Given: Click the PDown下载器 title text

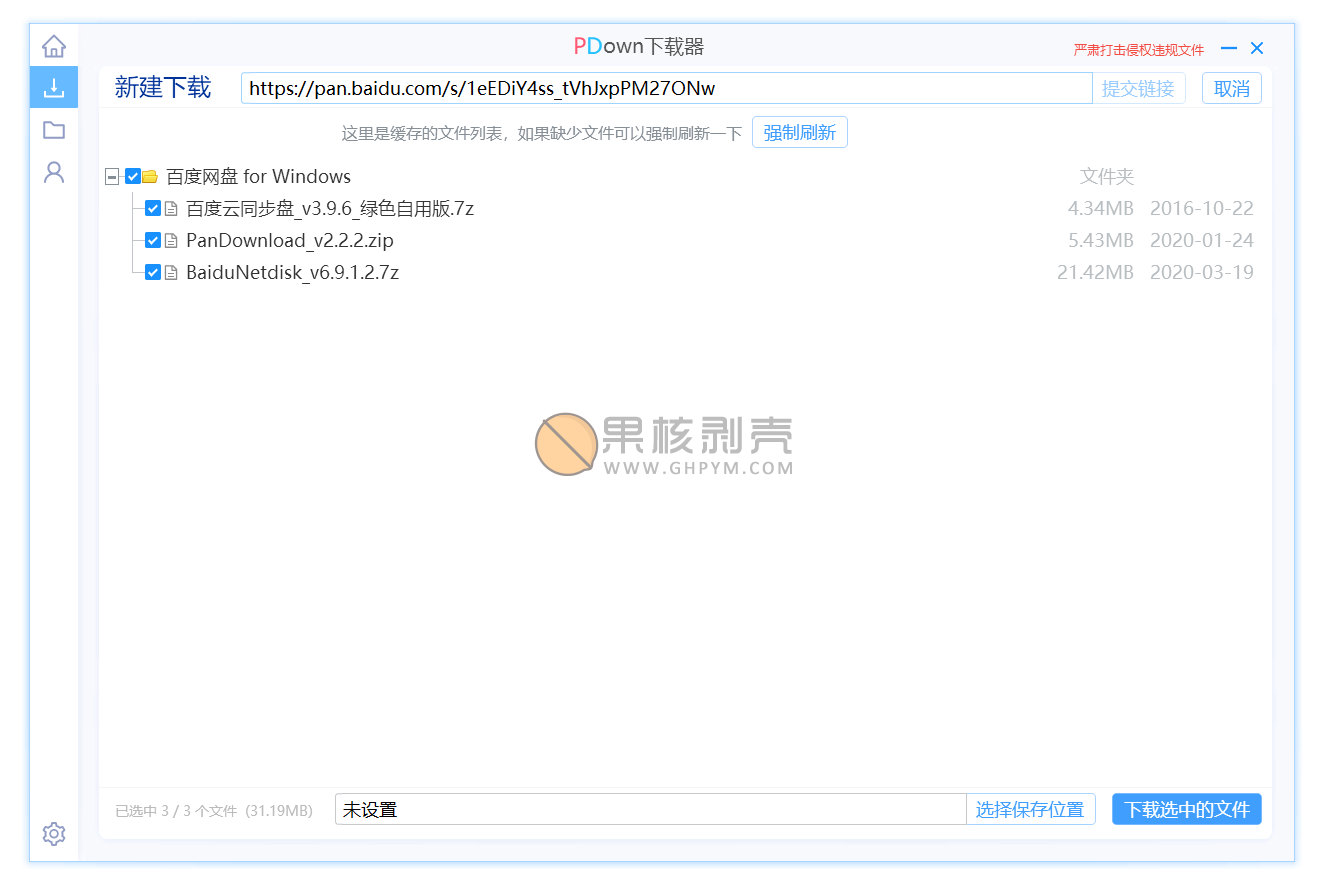Looking at the screenshot, I should [x=639, y=47].
